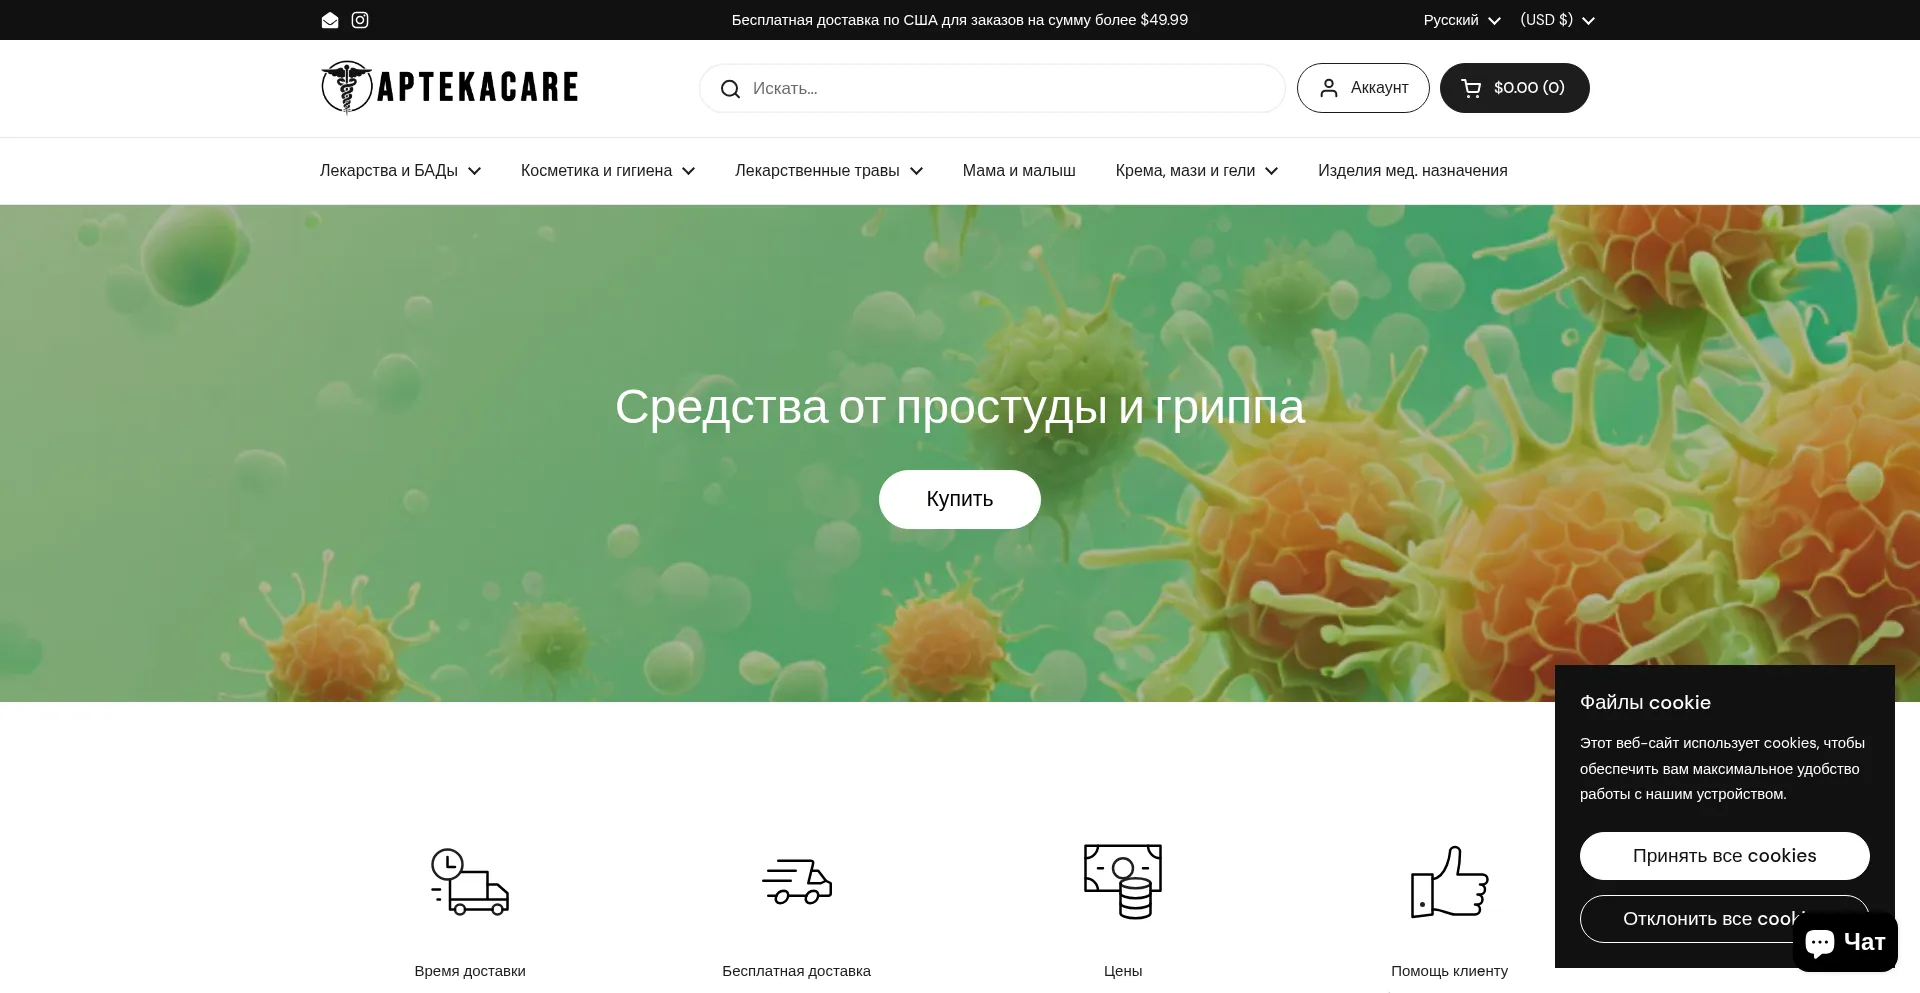Click the prices money-and-coins icon
Screen dimensions: 1920x993
1123,881
